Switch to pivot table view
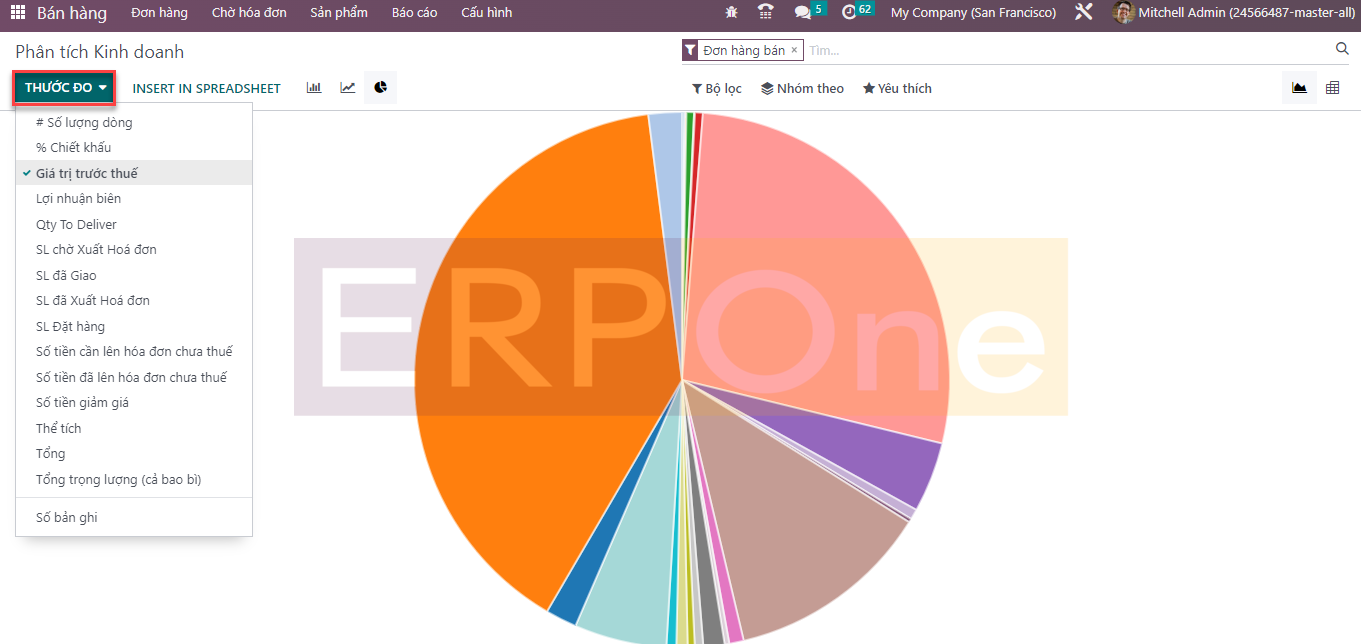 [1332, 88]
